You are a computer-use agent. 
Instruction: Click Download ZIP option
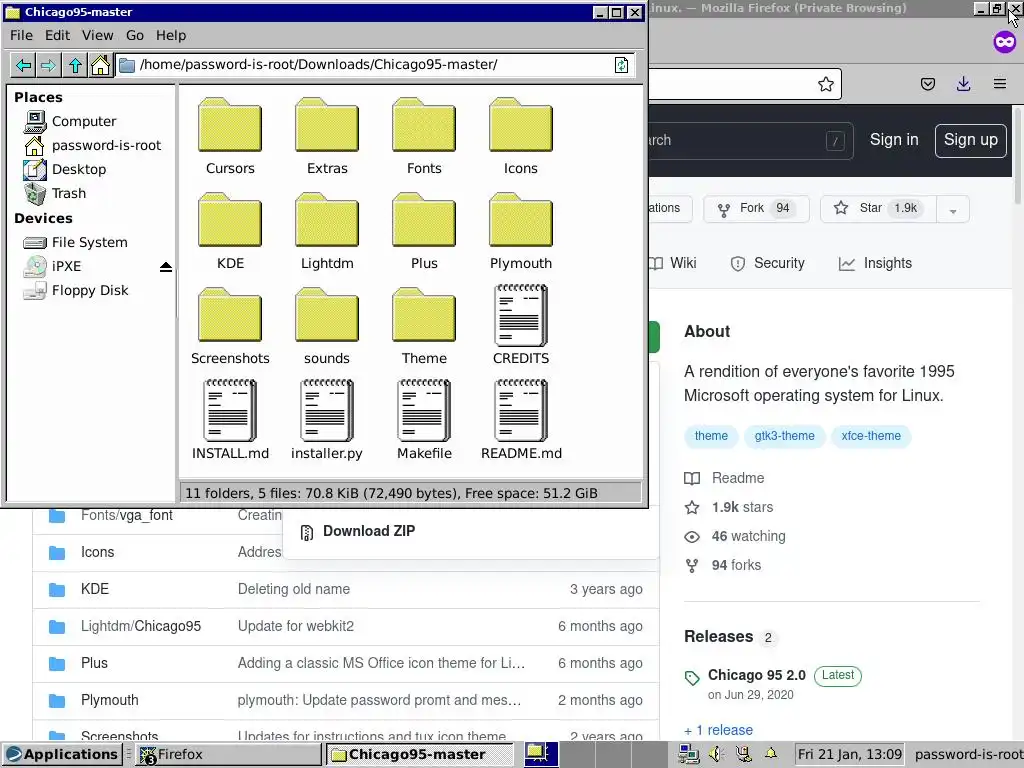coord(358,531)
